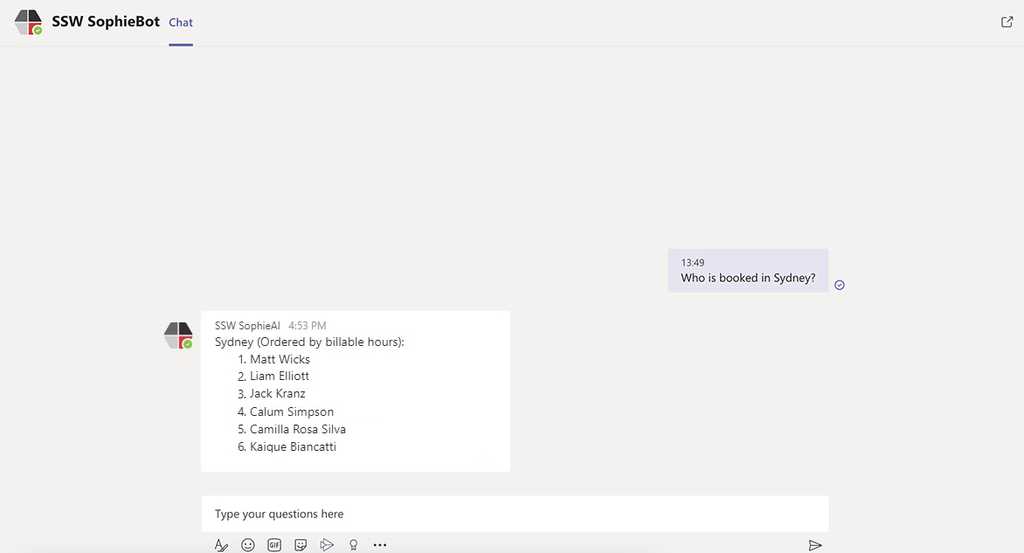Pop out the chat window

(1007, 22)
